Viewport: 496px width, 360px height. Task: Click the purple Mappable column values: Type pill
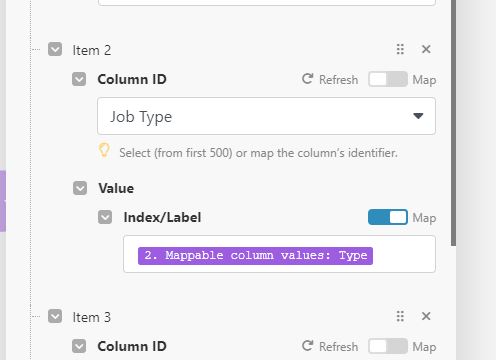(x=255, y=256)
